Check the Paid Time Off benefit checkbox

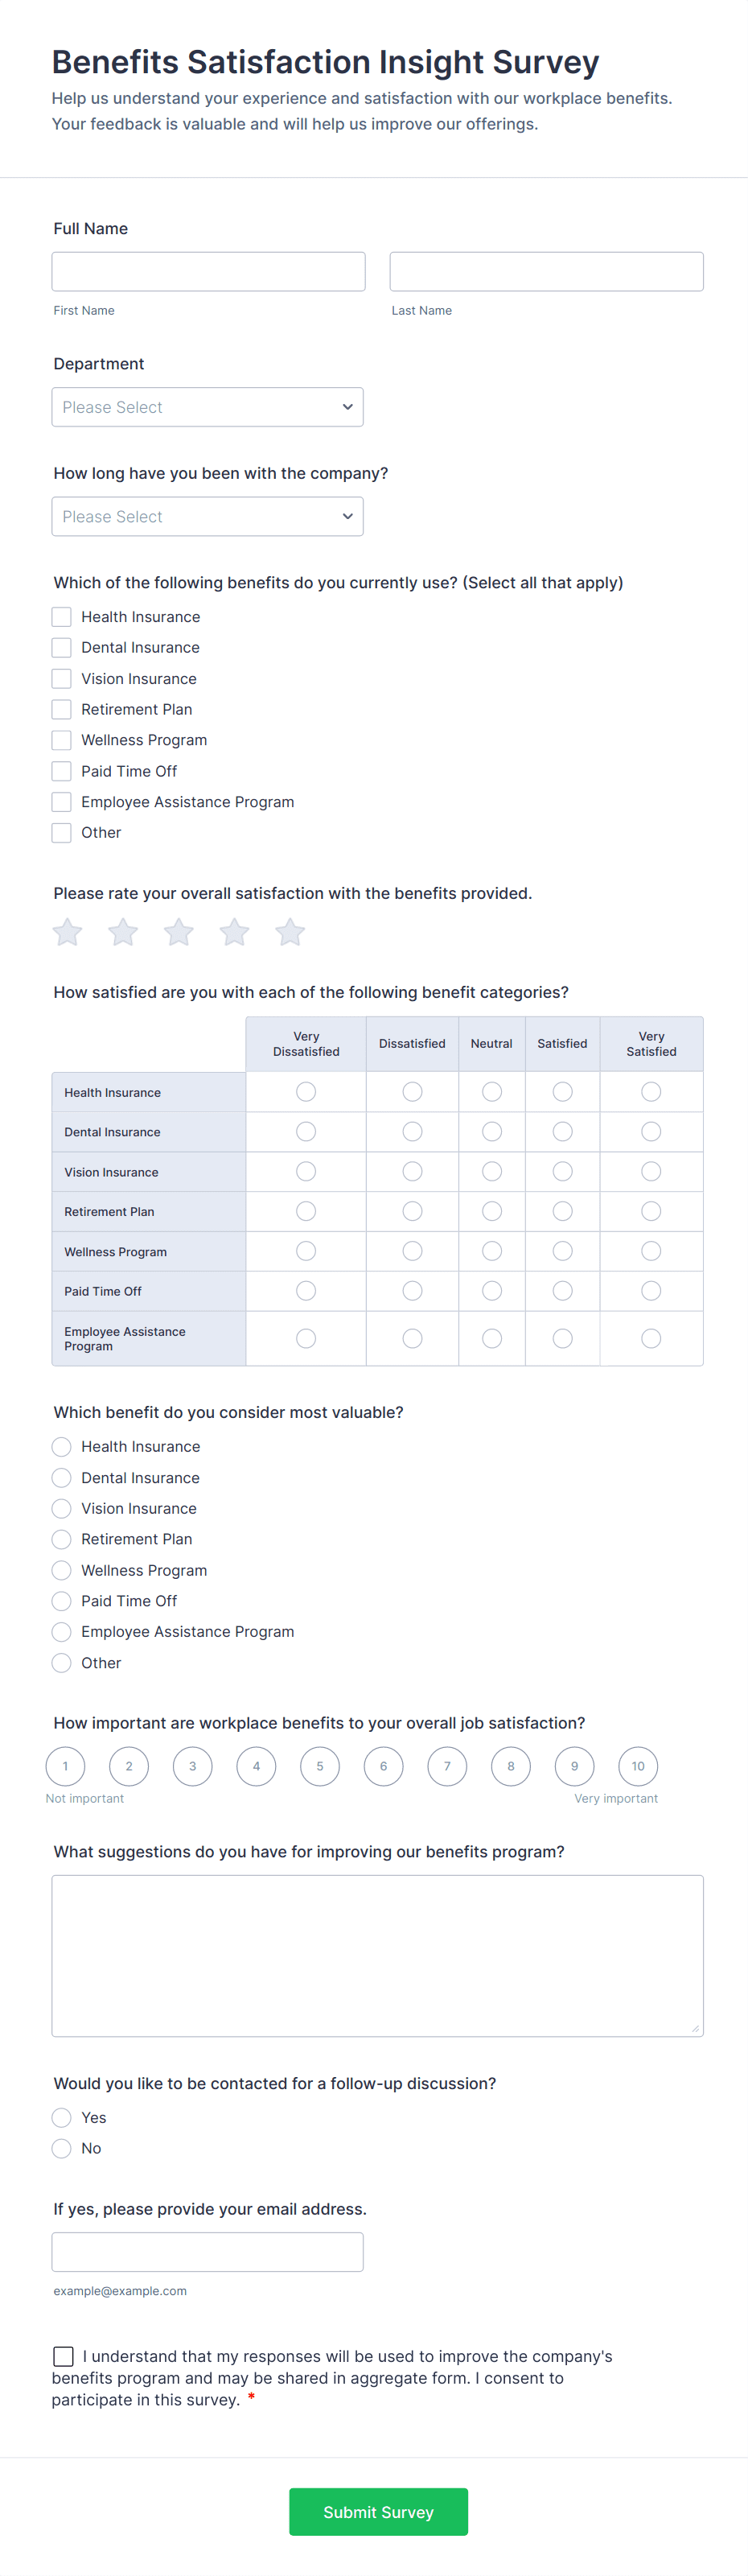click(x=61, y=771)
